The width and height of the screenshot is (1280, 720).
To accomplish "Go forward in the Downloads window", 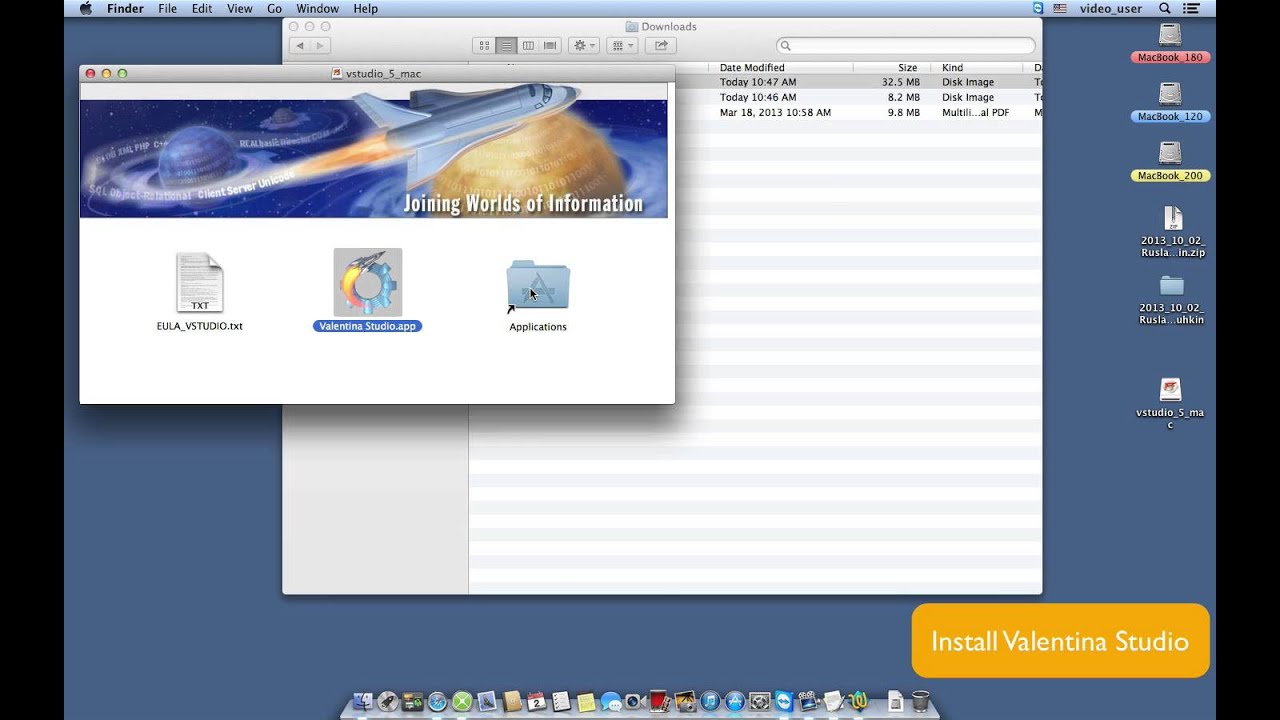I will pos(320,45).
